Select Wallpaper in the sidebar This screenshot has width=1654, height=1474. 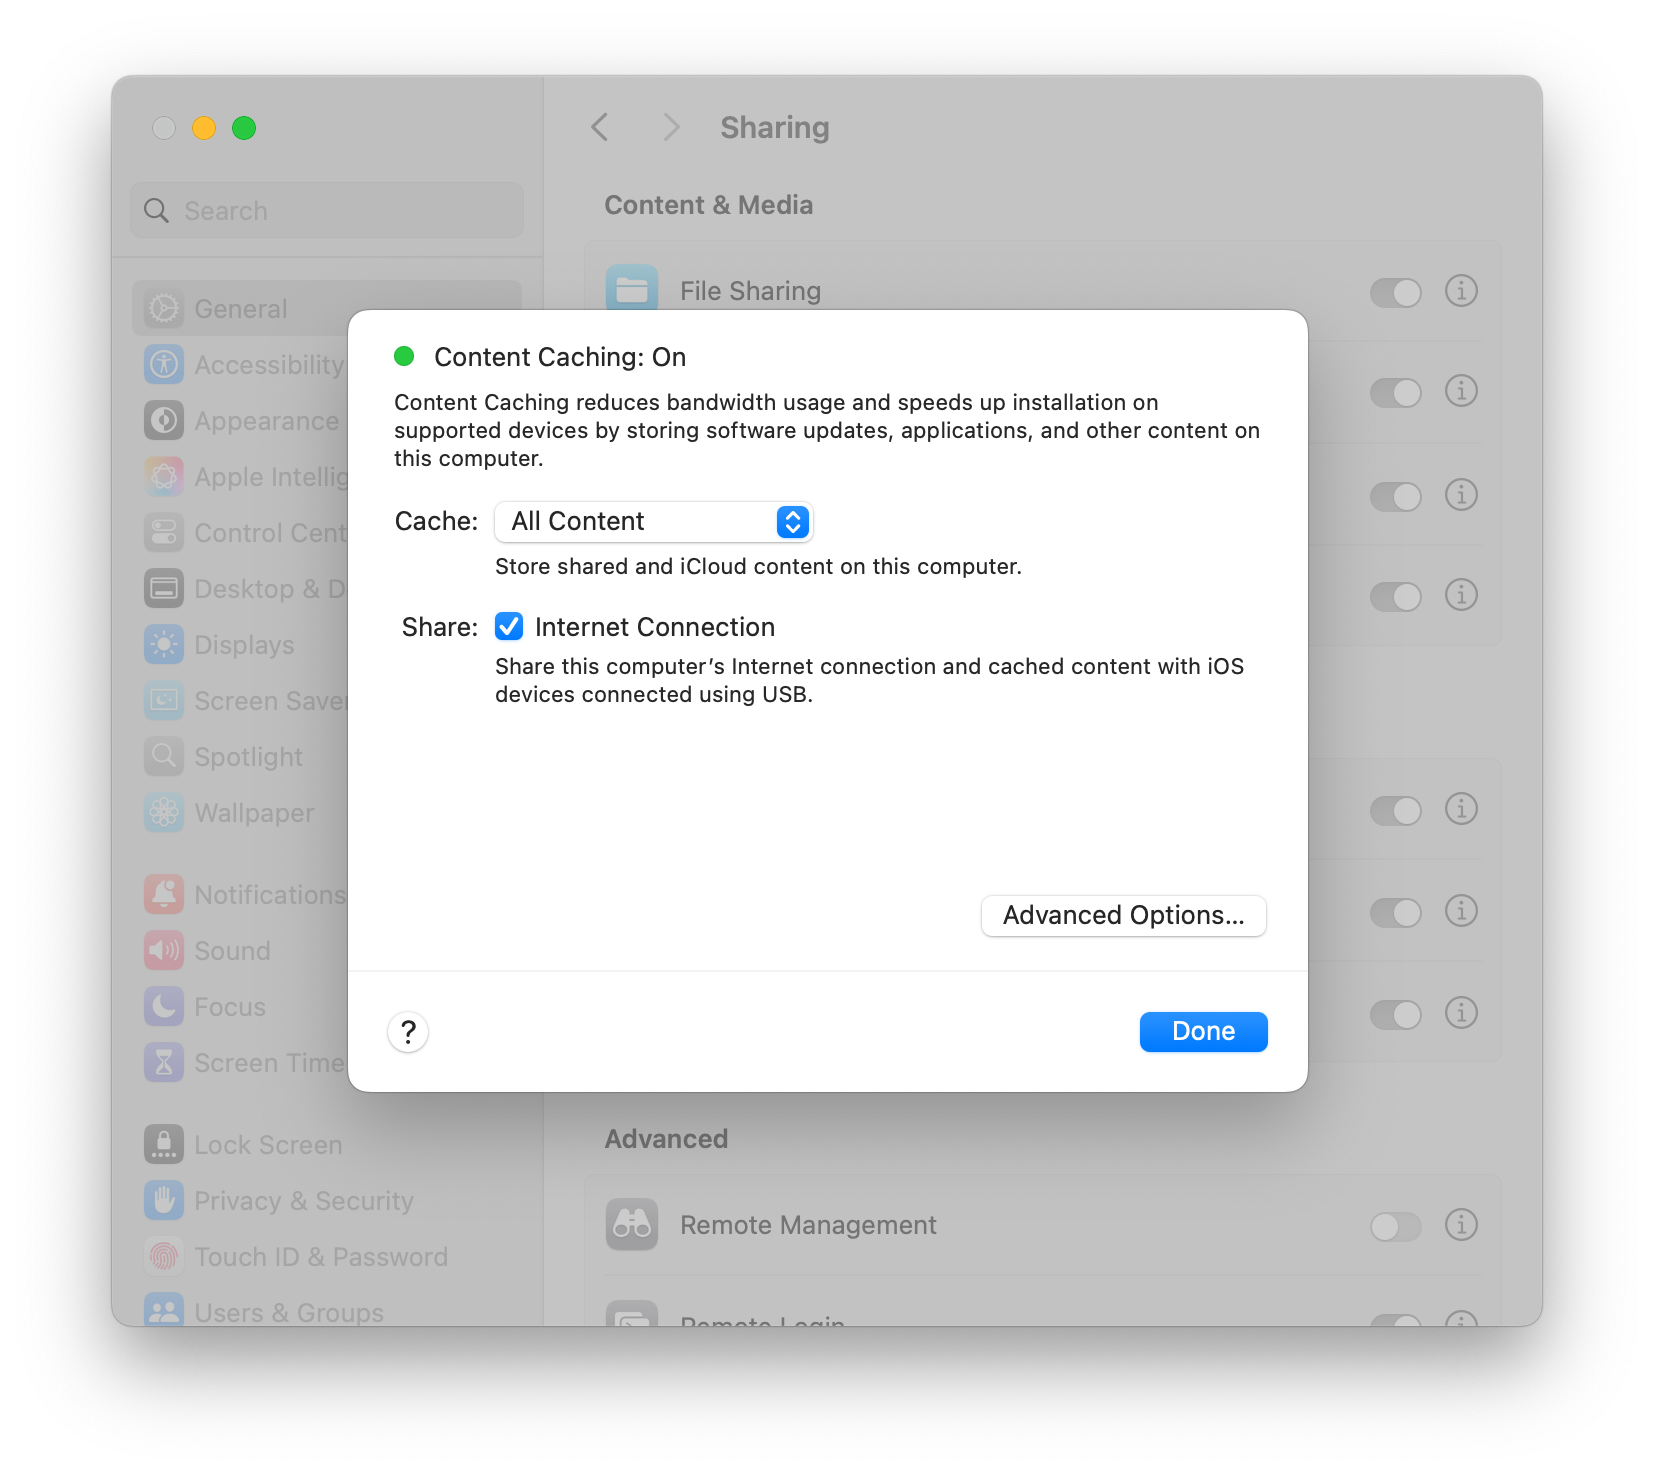pyautogui.click(x=254, y=813)
